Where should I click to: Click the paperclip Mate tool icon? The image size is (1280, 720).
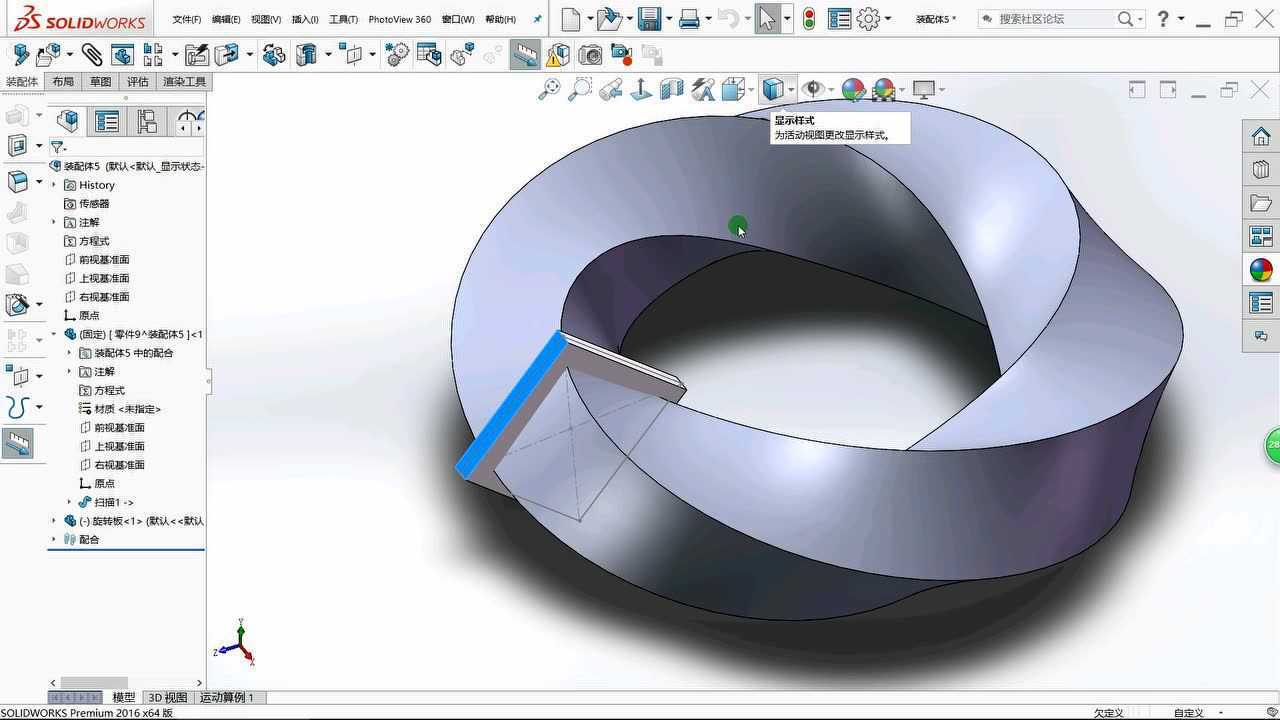pyautogui.click(x=92, y=55)
